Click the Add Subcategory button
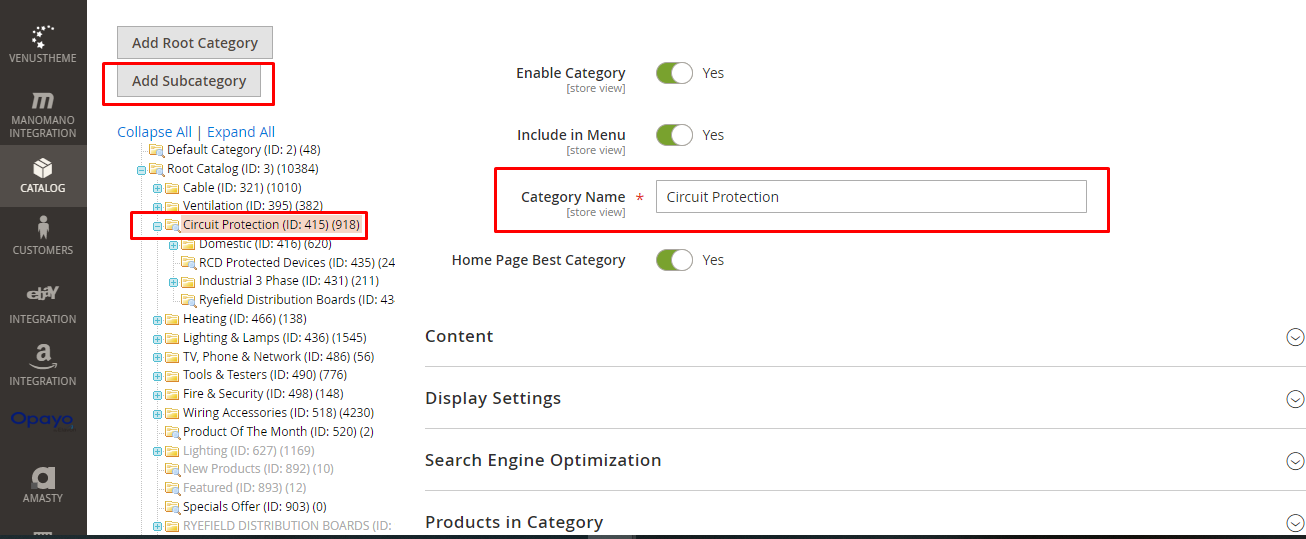 point(189,81)
